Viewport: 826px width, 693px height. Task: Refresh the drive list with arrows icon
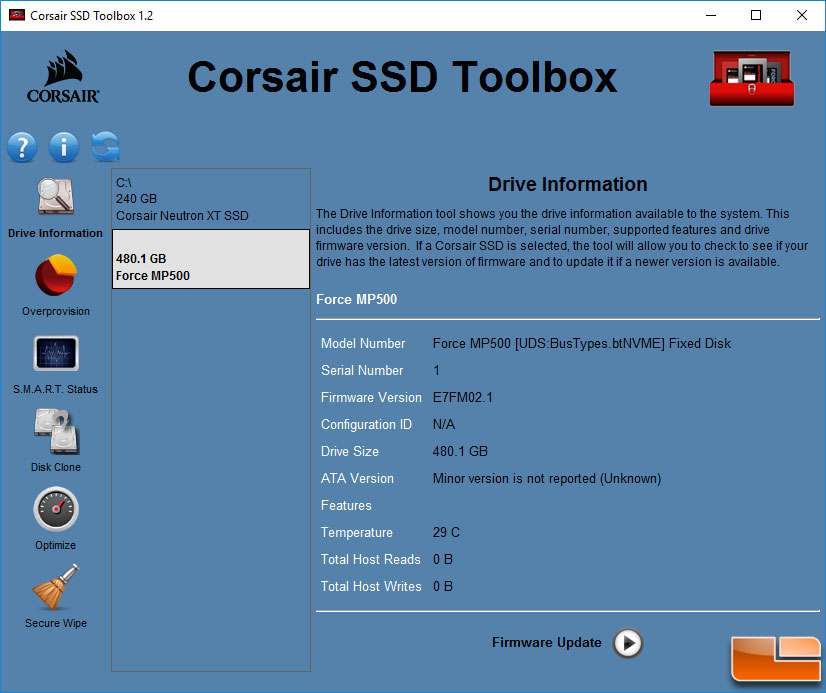tap(105, 146)
